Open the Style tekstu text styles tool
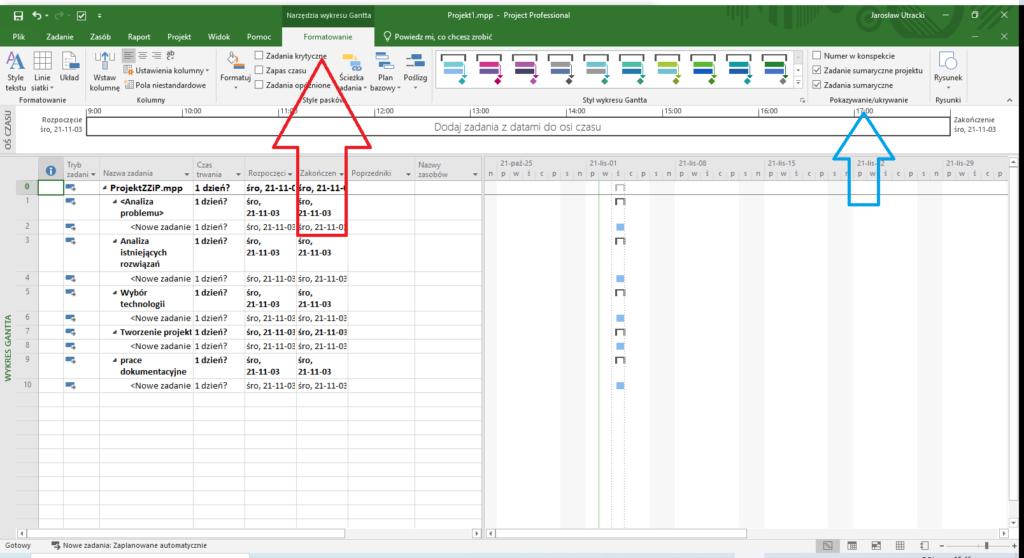This screenshot has height=558, width=1024. 15,70
